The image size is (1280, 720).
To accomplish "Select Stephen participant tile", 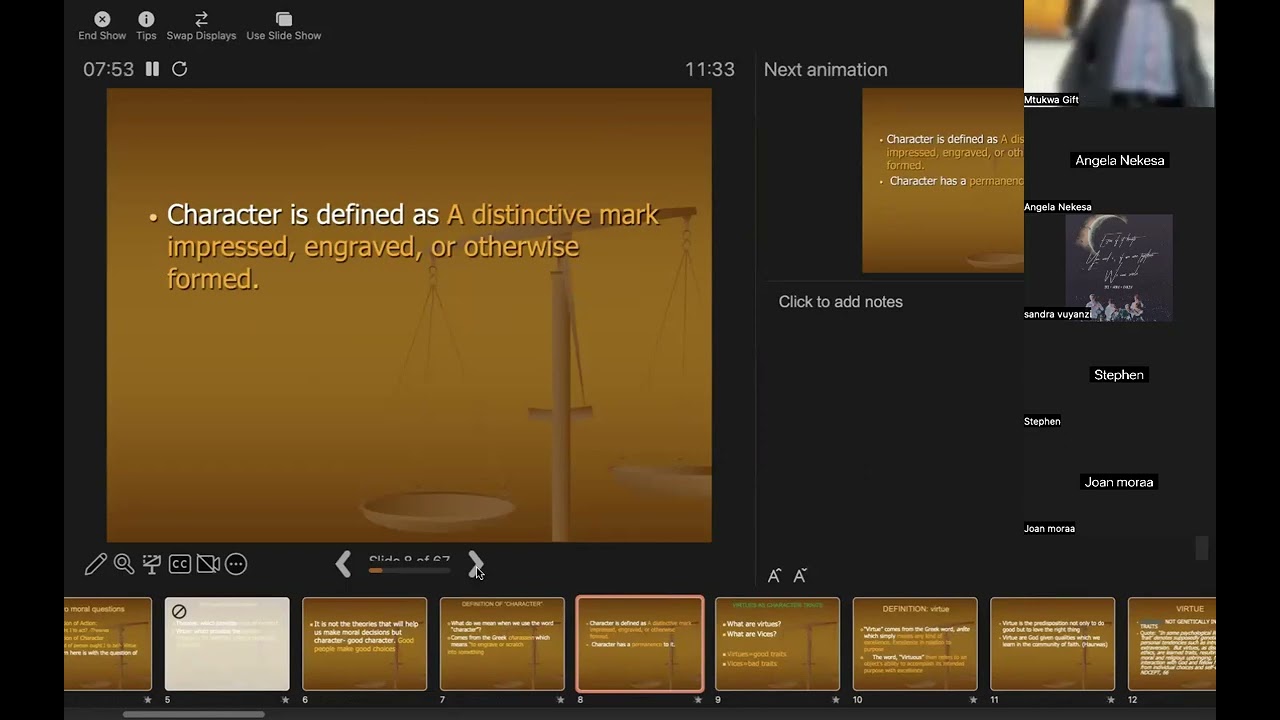I will (x=1119, y=375).
